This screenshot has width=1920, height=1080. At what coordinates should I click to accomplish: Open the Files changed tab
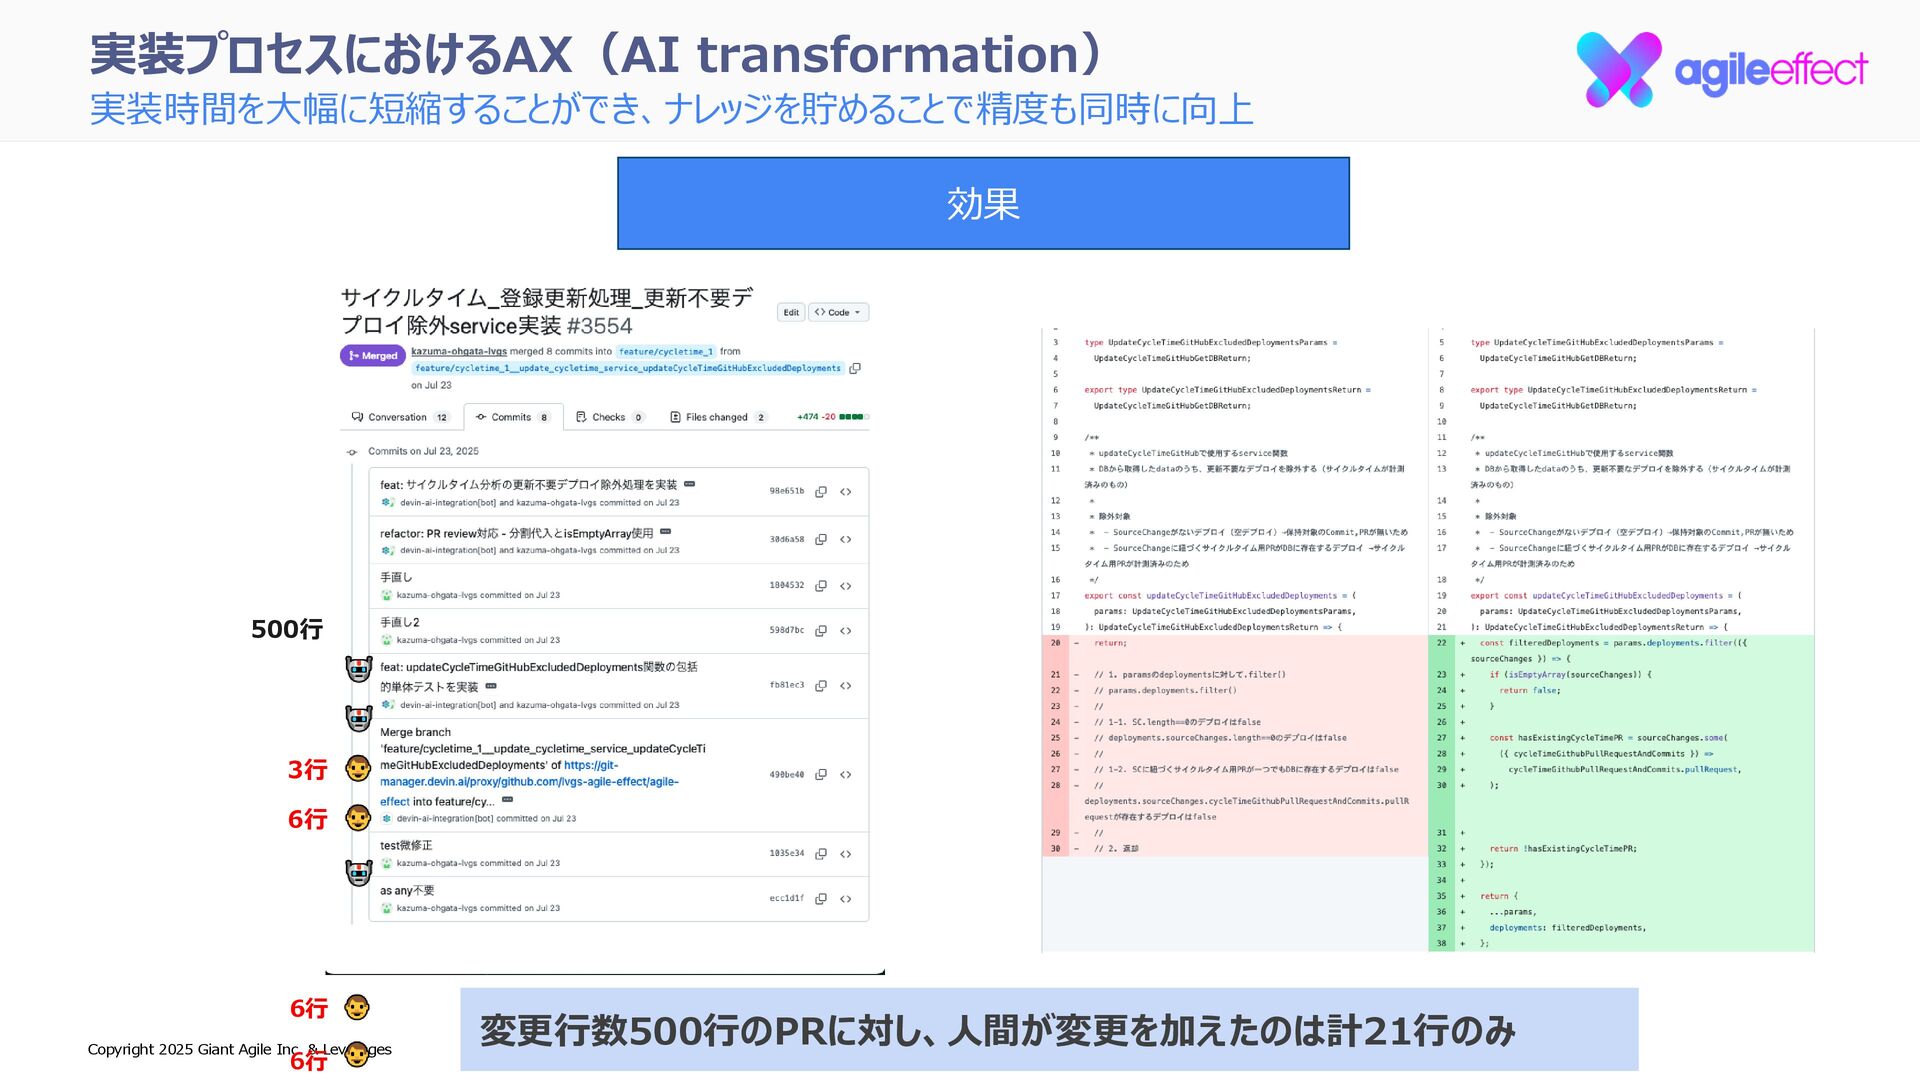pos(716,418)
